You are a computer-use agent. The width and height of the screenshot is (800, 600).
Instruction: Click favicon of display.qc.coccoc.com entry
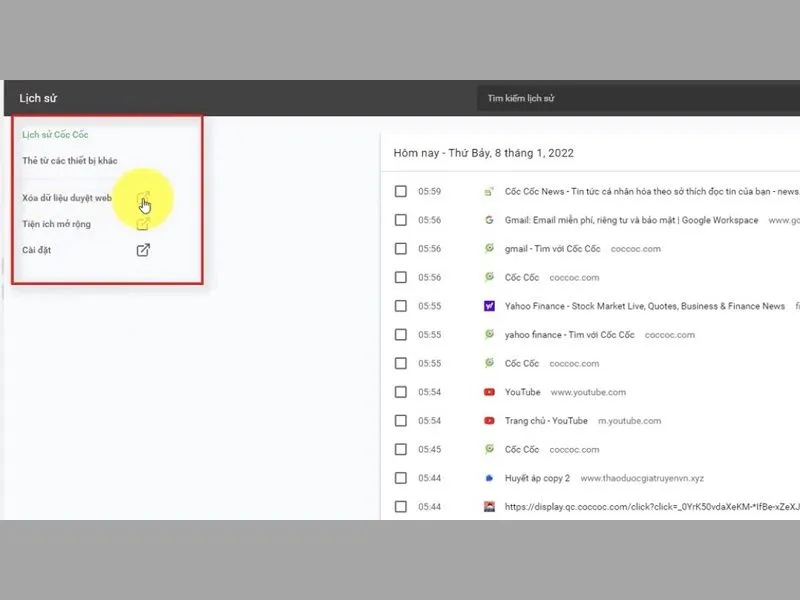pos(489,507)
